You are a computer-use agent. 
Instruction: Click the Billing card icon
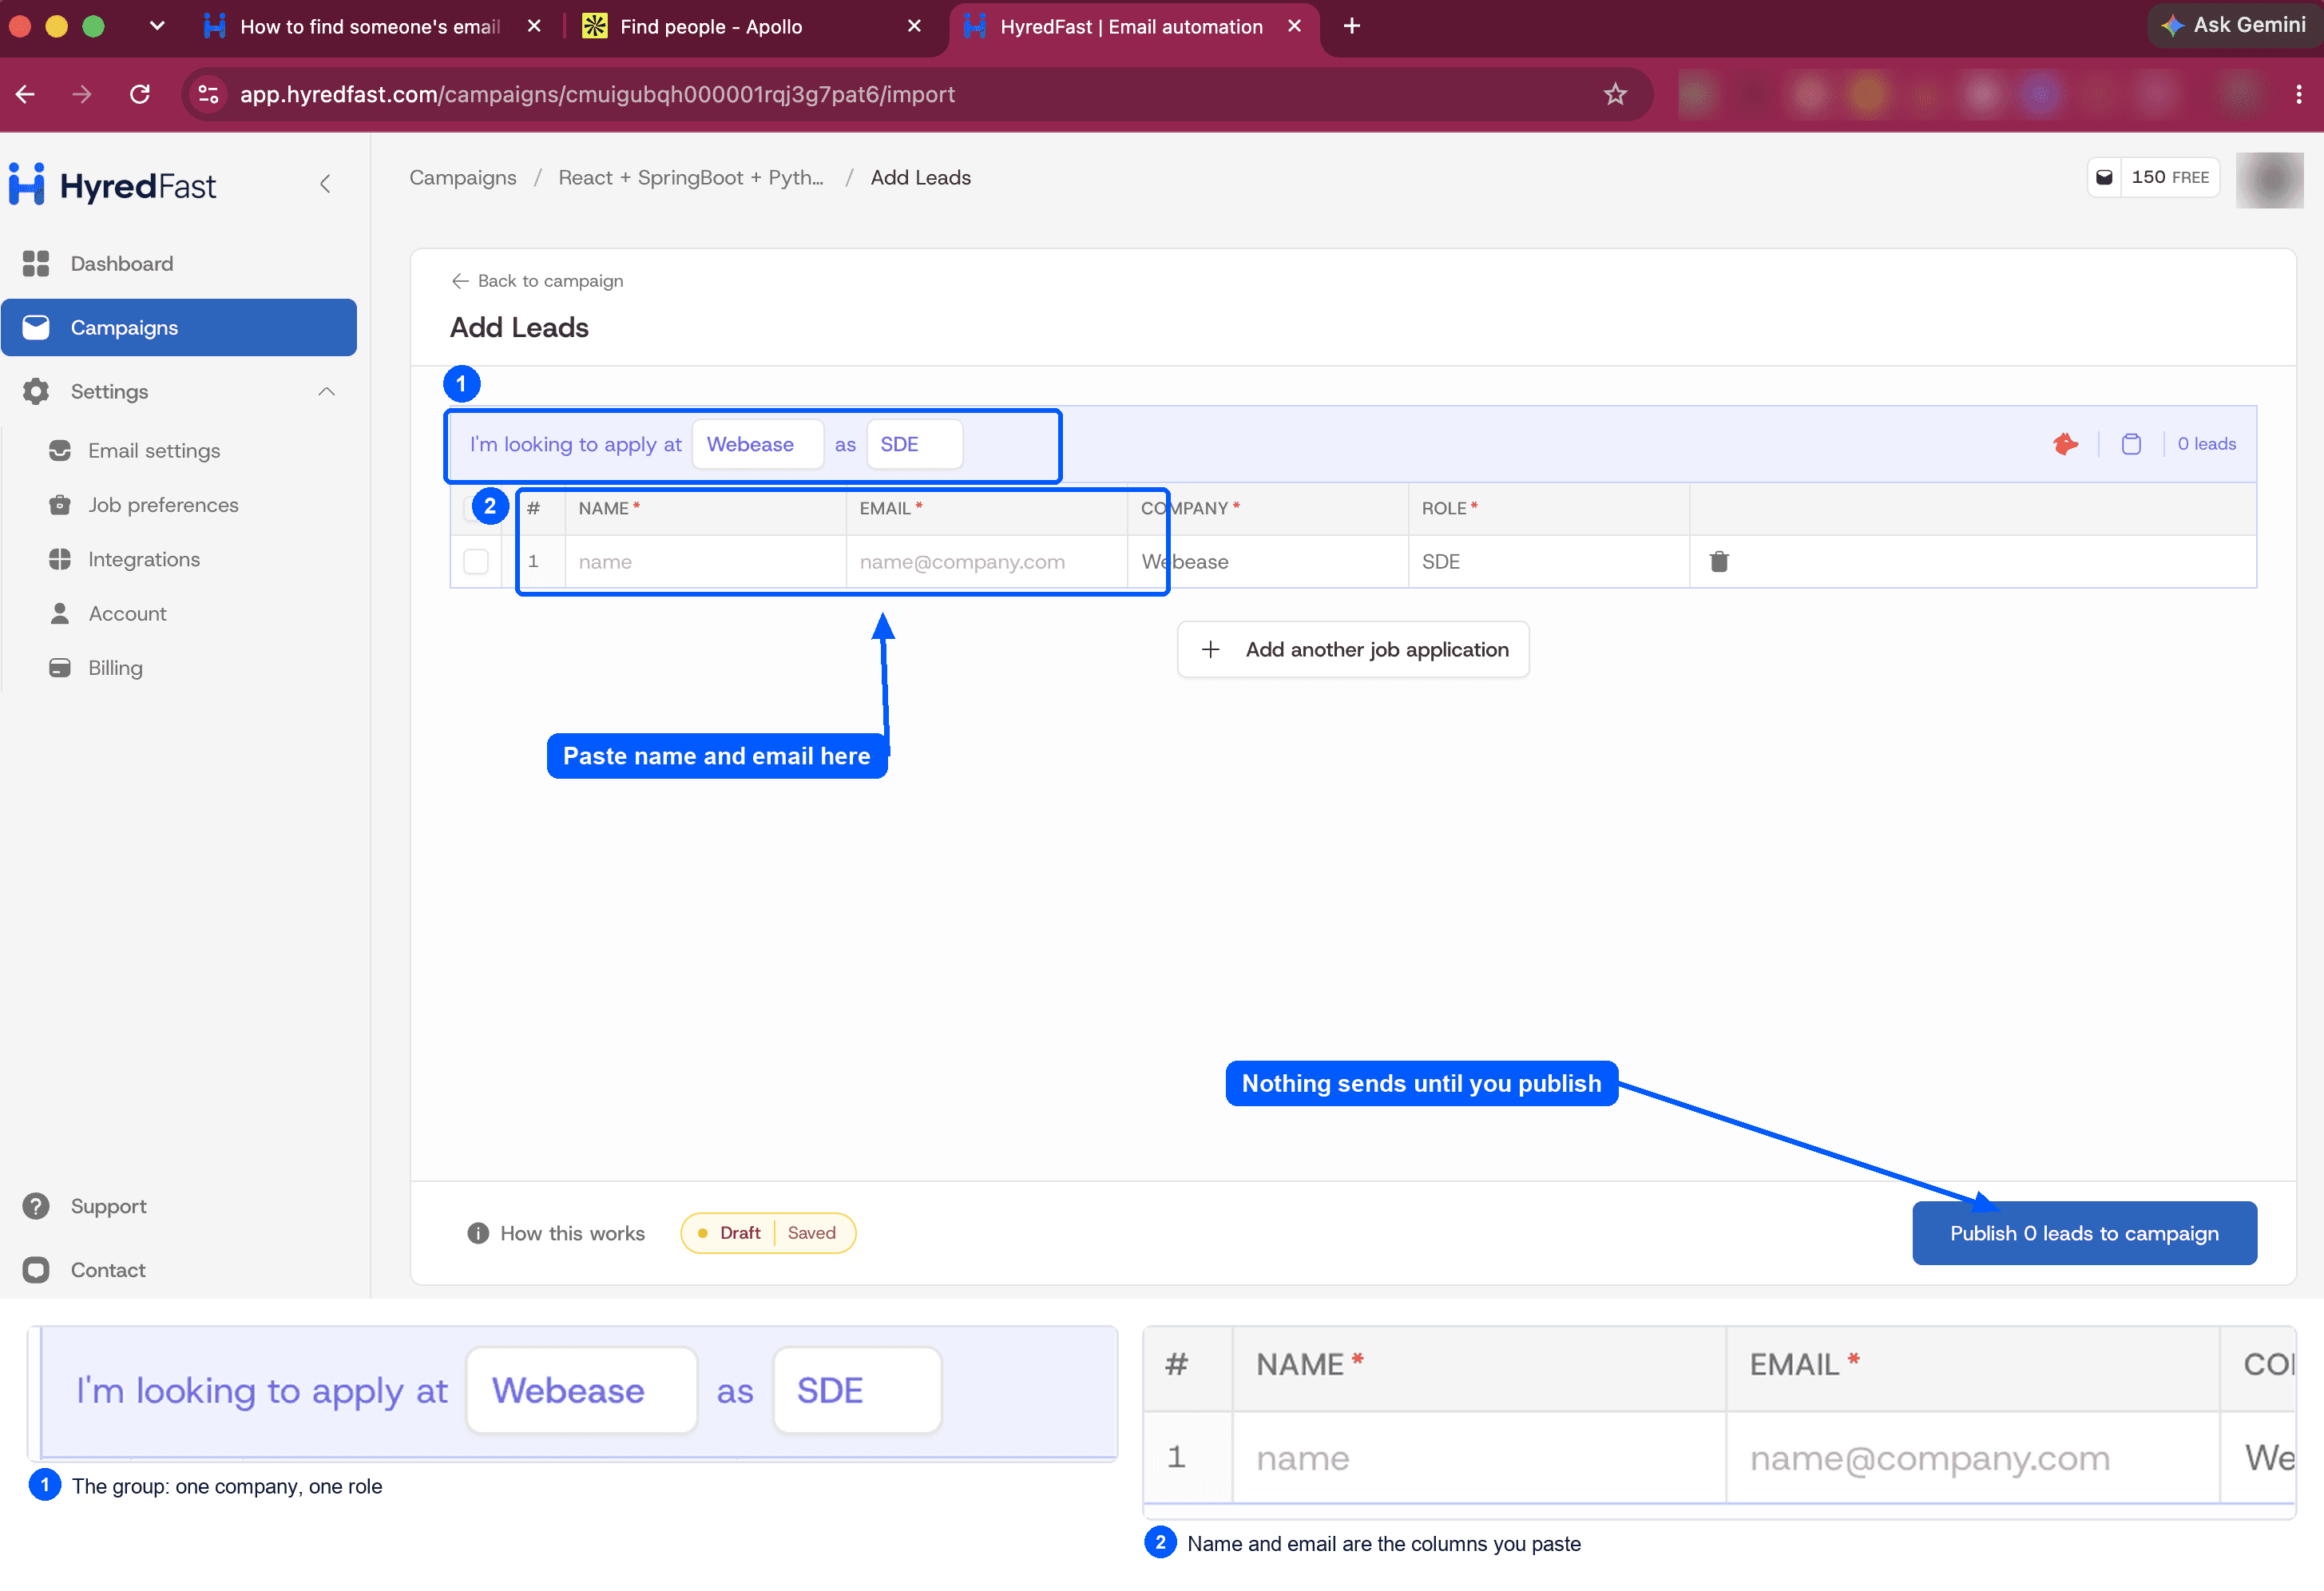click(x=60, y=668)
